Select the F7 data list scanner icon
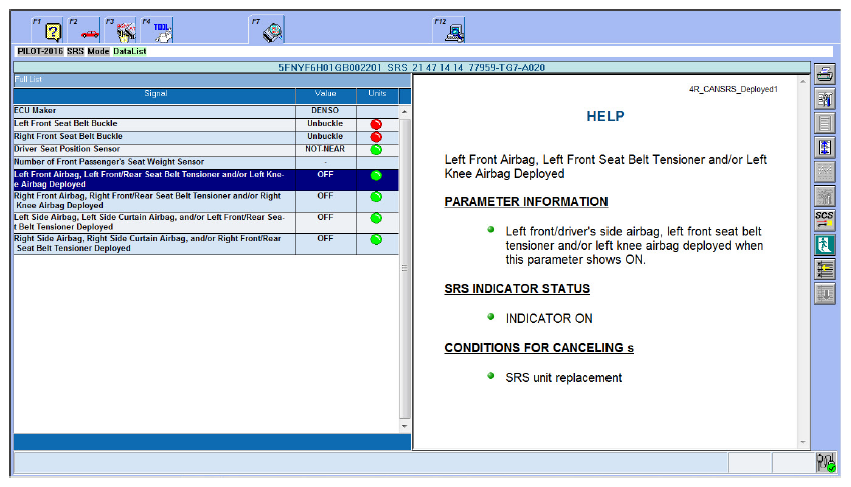This screenshot has width=851, height=487. click(273, 32)
